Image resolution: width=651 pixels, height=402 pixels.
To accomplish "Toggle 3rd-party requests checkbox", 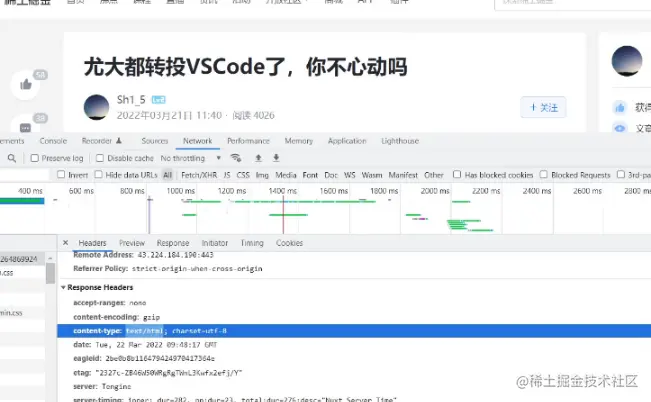I will (x=621, y=174).
